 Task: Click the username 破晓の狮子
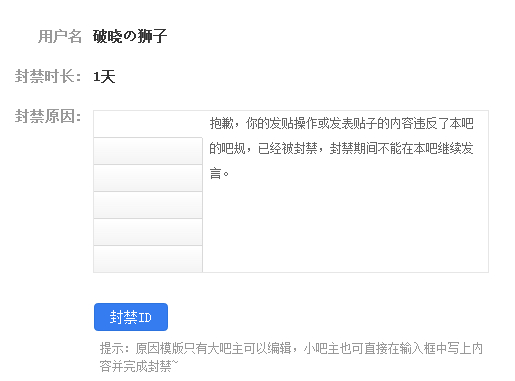130,36
